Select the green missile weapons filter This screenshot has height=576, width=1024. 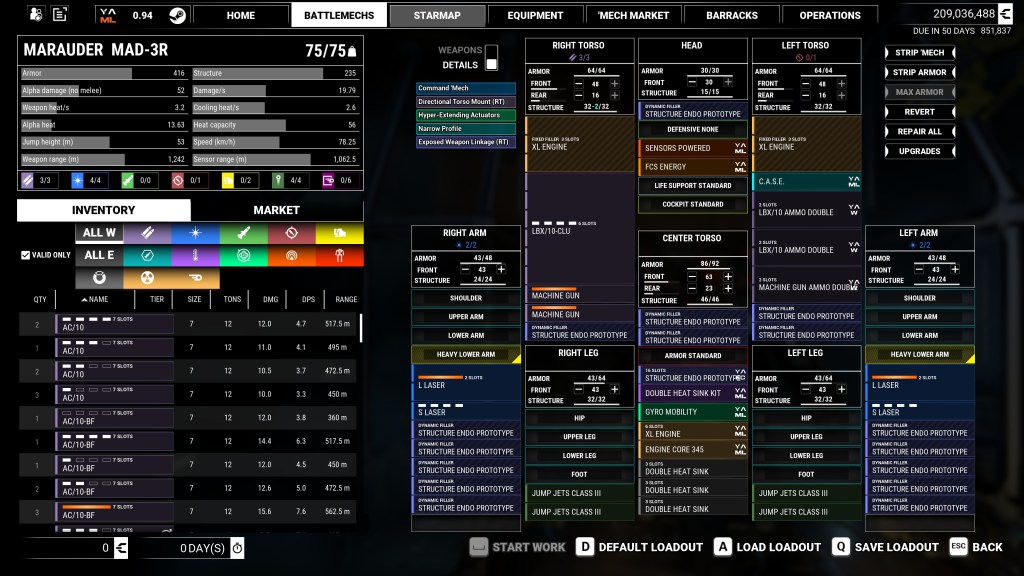(x=243, y=234)
